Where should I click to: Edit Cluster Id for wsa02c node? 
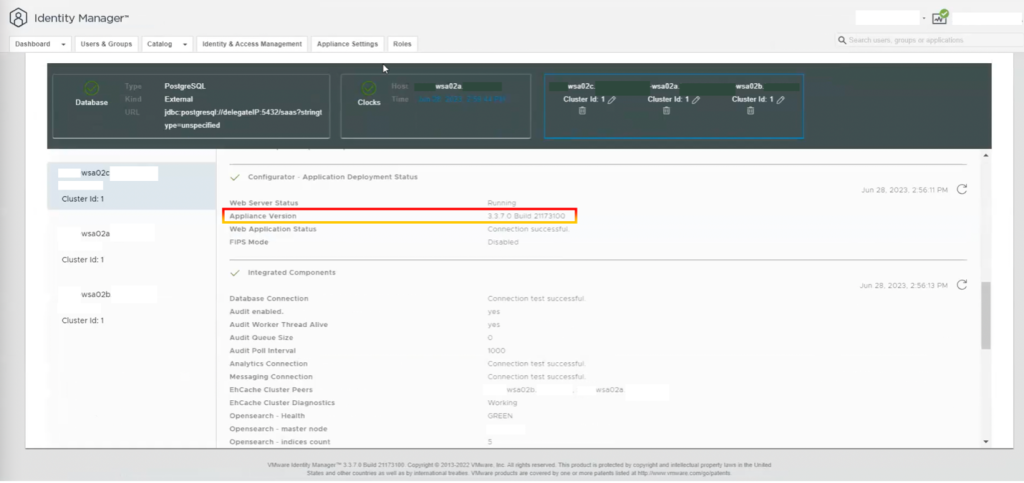(x=611, y=100)
